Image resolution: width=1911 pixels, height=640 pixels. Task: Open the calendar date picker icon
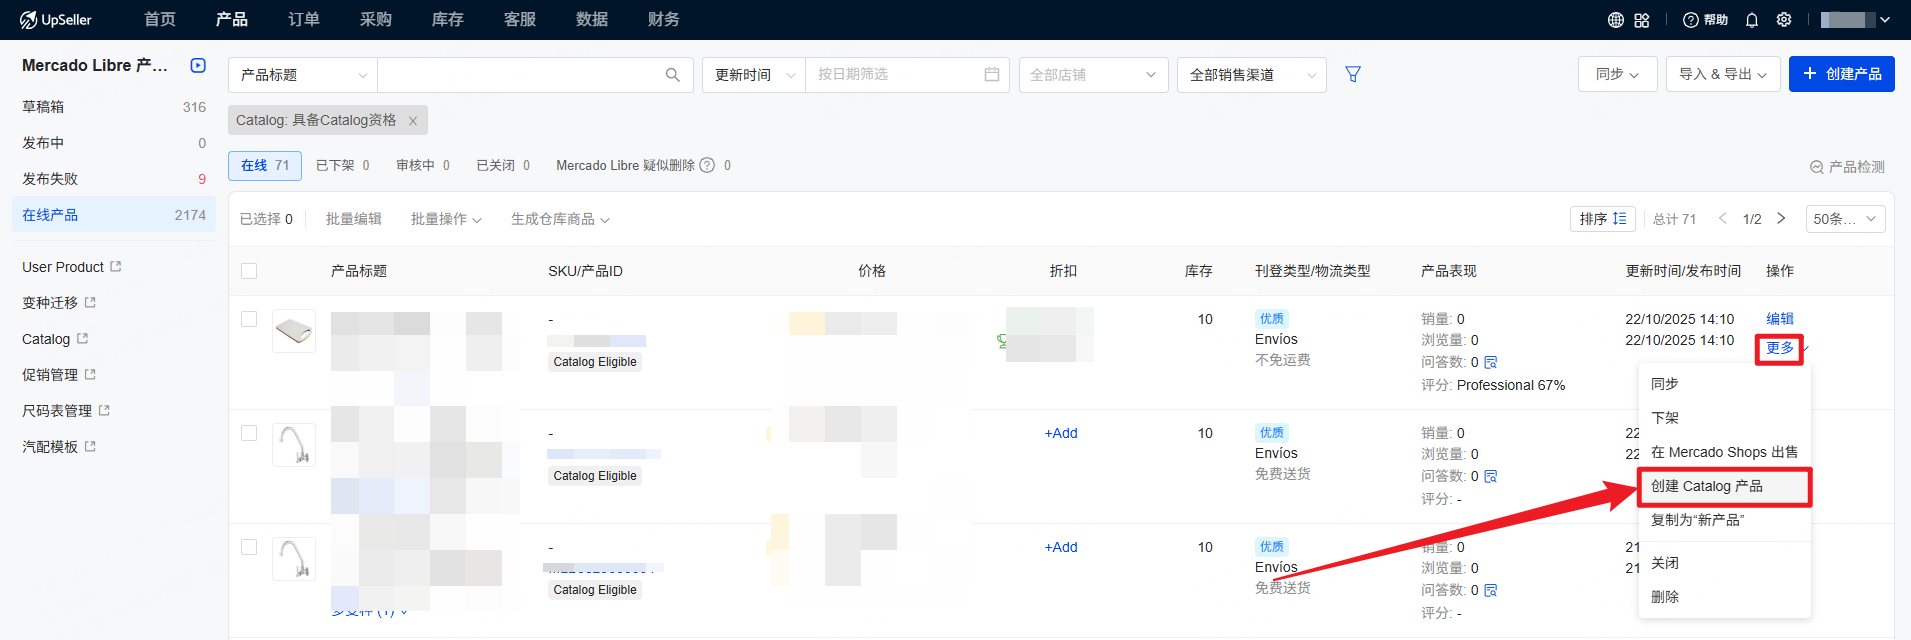pos(992,75)
